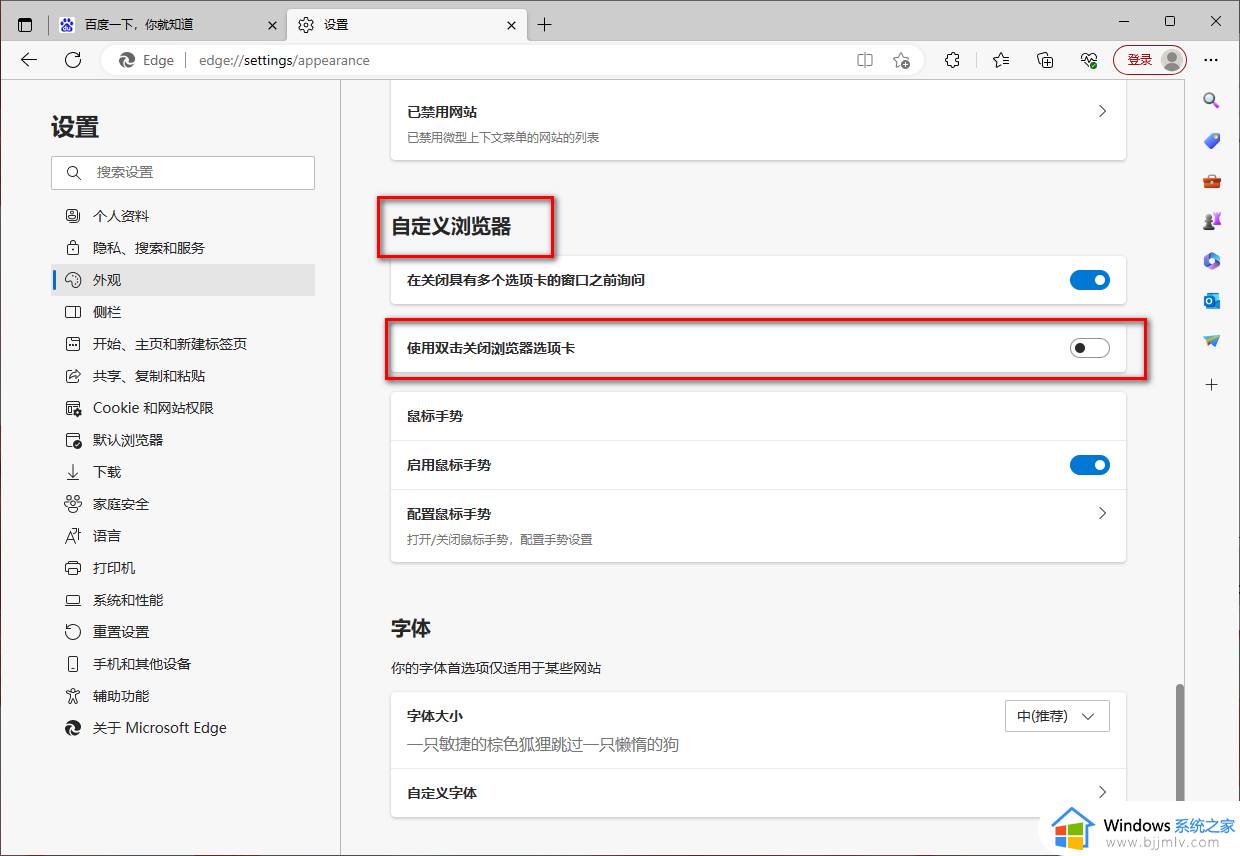Viewport: 1240px width, 856px height.
Task: Open 系统和性能 settings section
Action: coord(183,600)
